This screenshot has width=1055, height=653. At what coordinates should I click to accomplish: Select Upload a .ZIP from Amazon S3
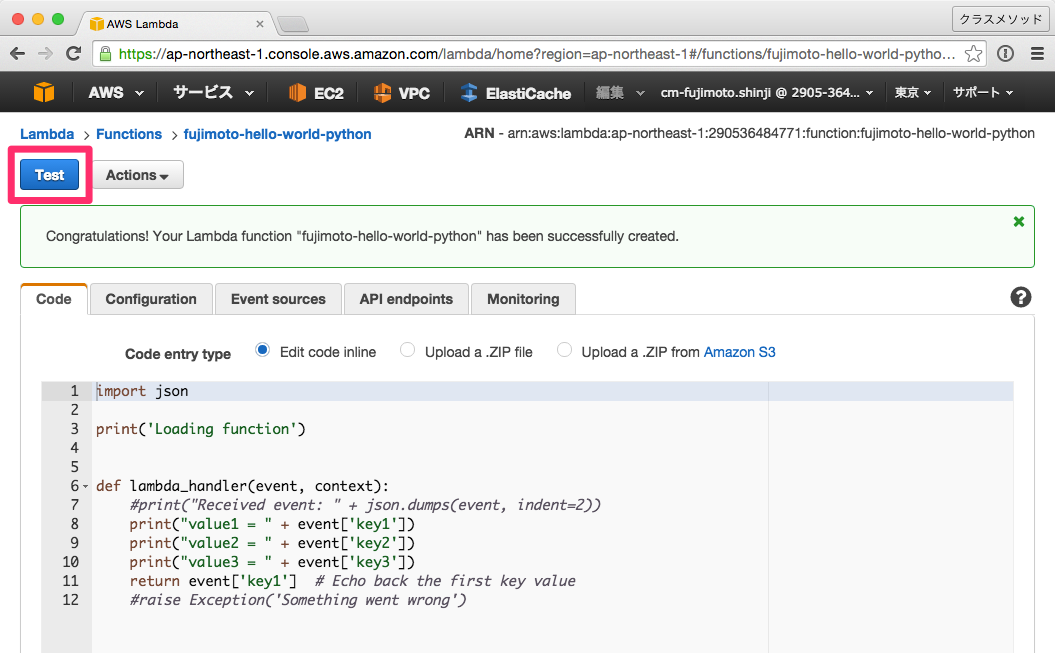click(565, 350)
